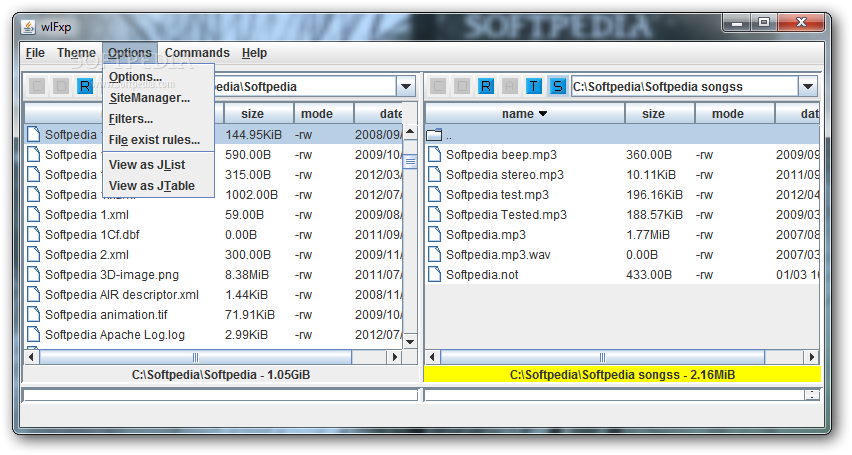852x455 pixels.
Task: Open the File menu
Action: point(35,53)
